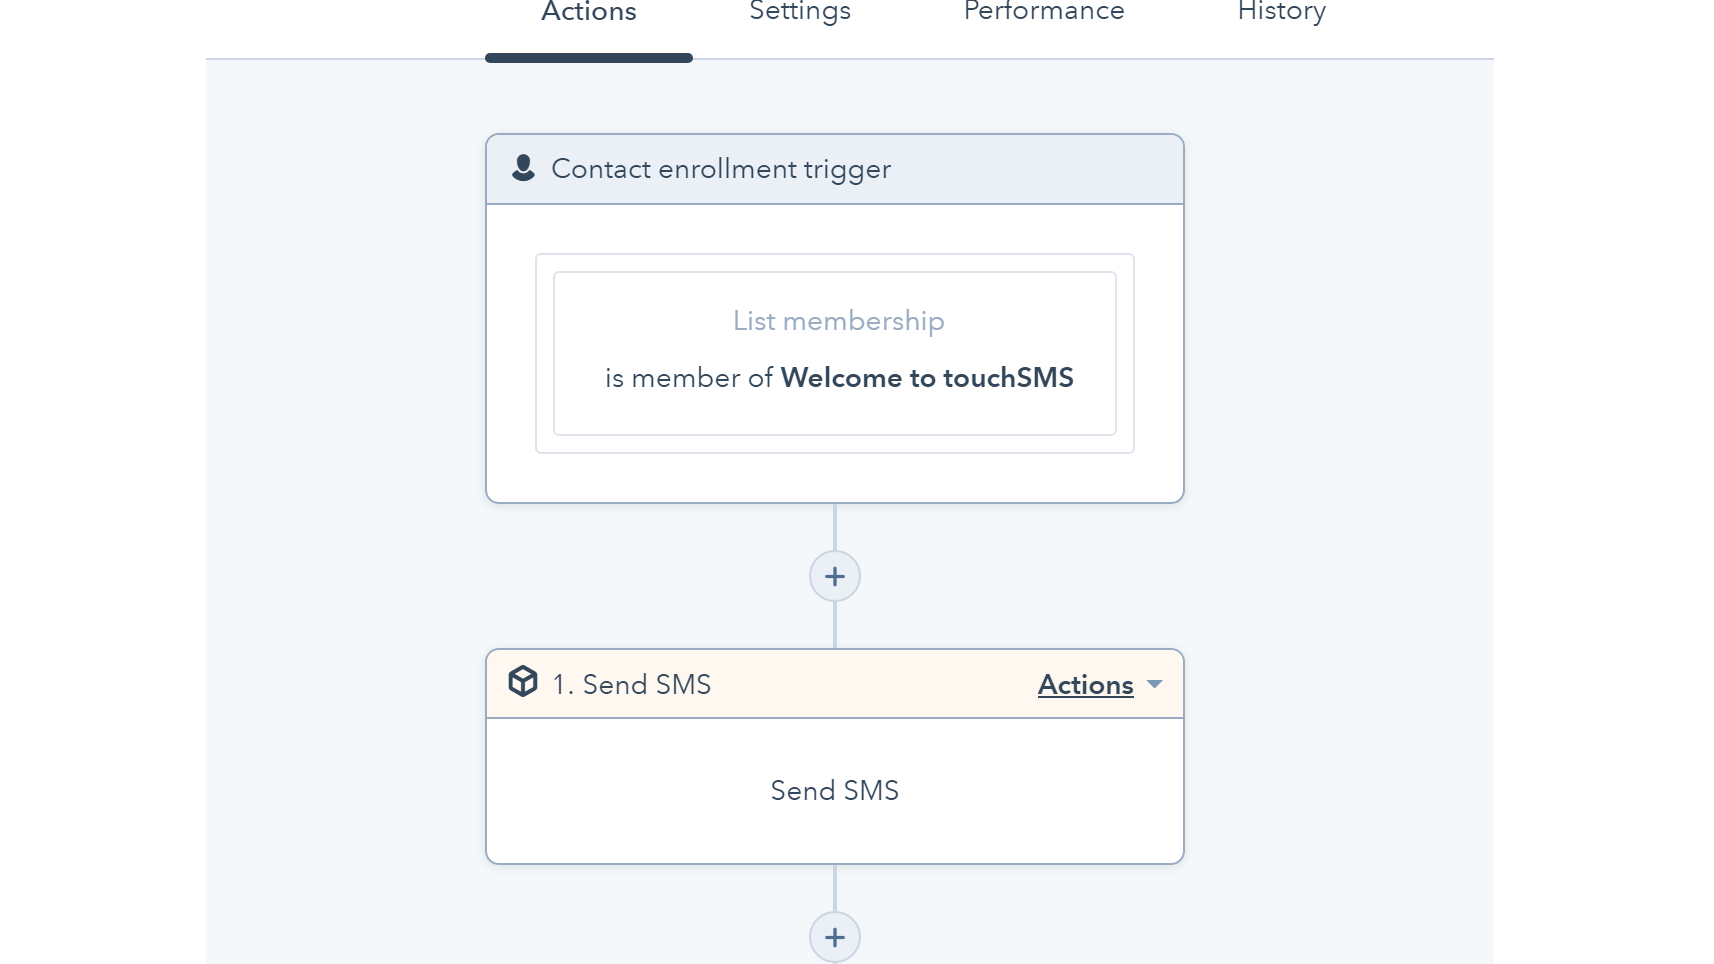
Task: Click the plus icon below the Send SMS action
Action: coord(835,938)
